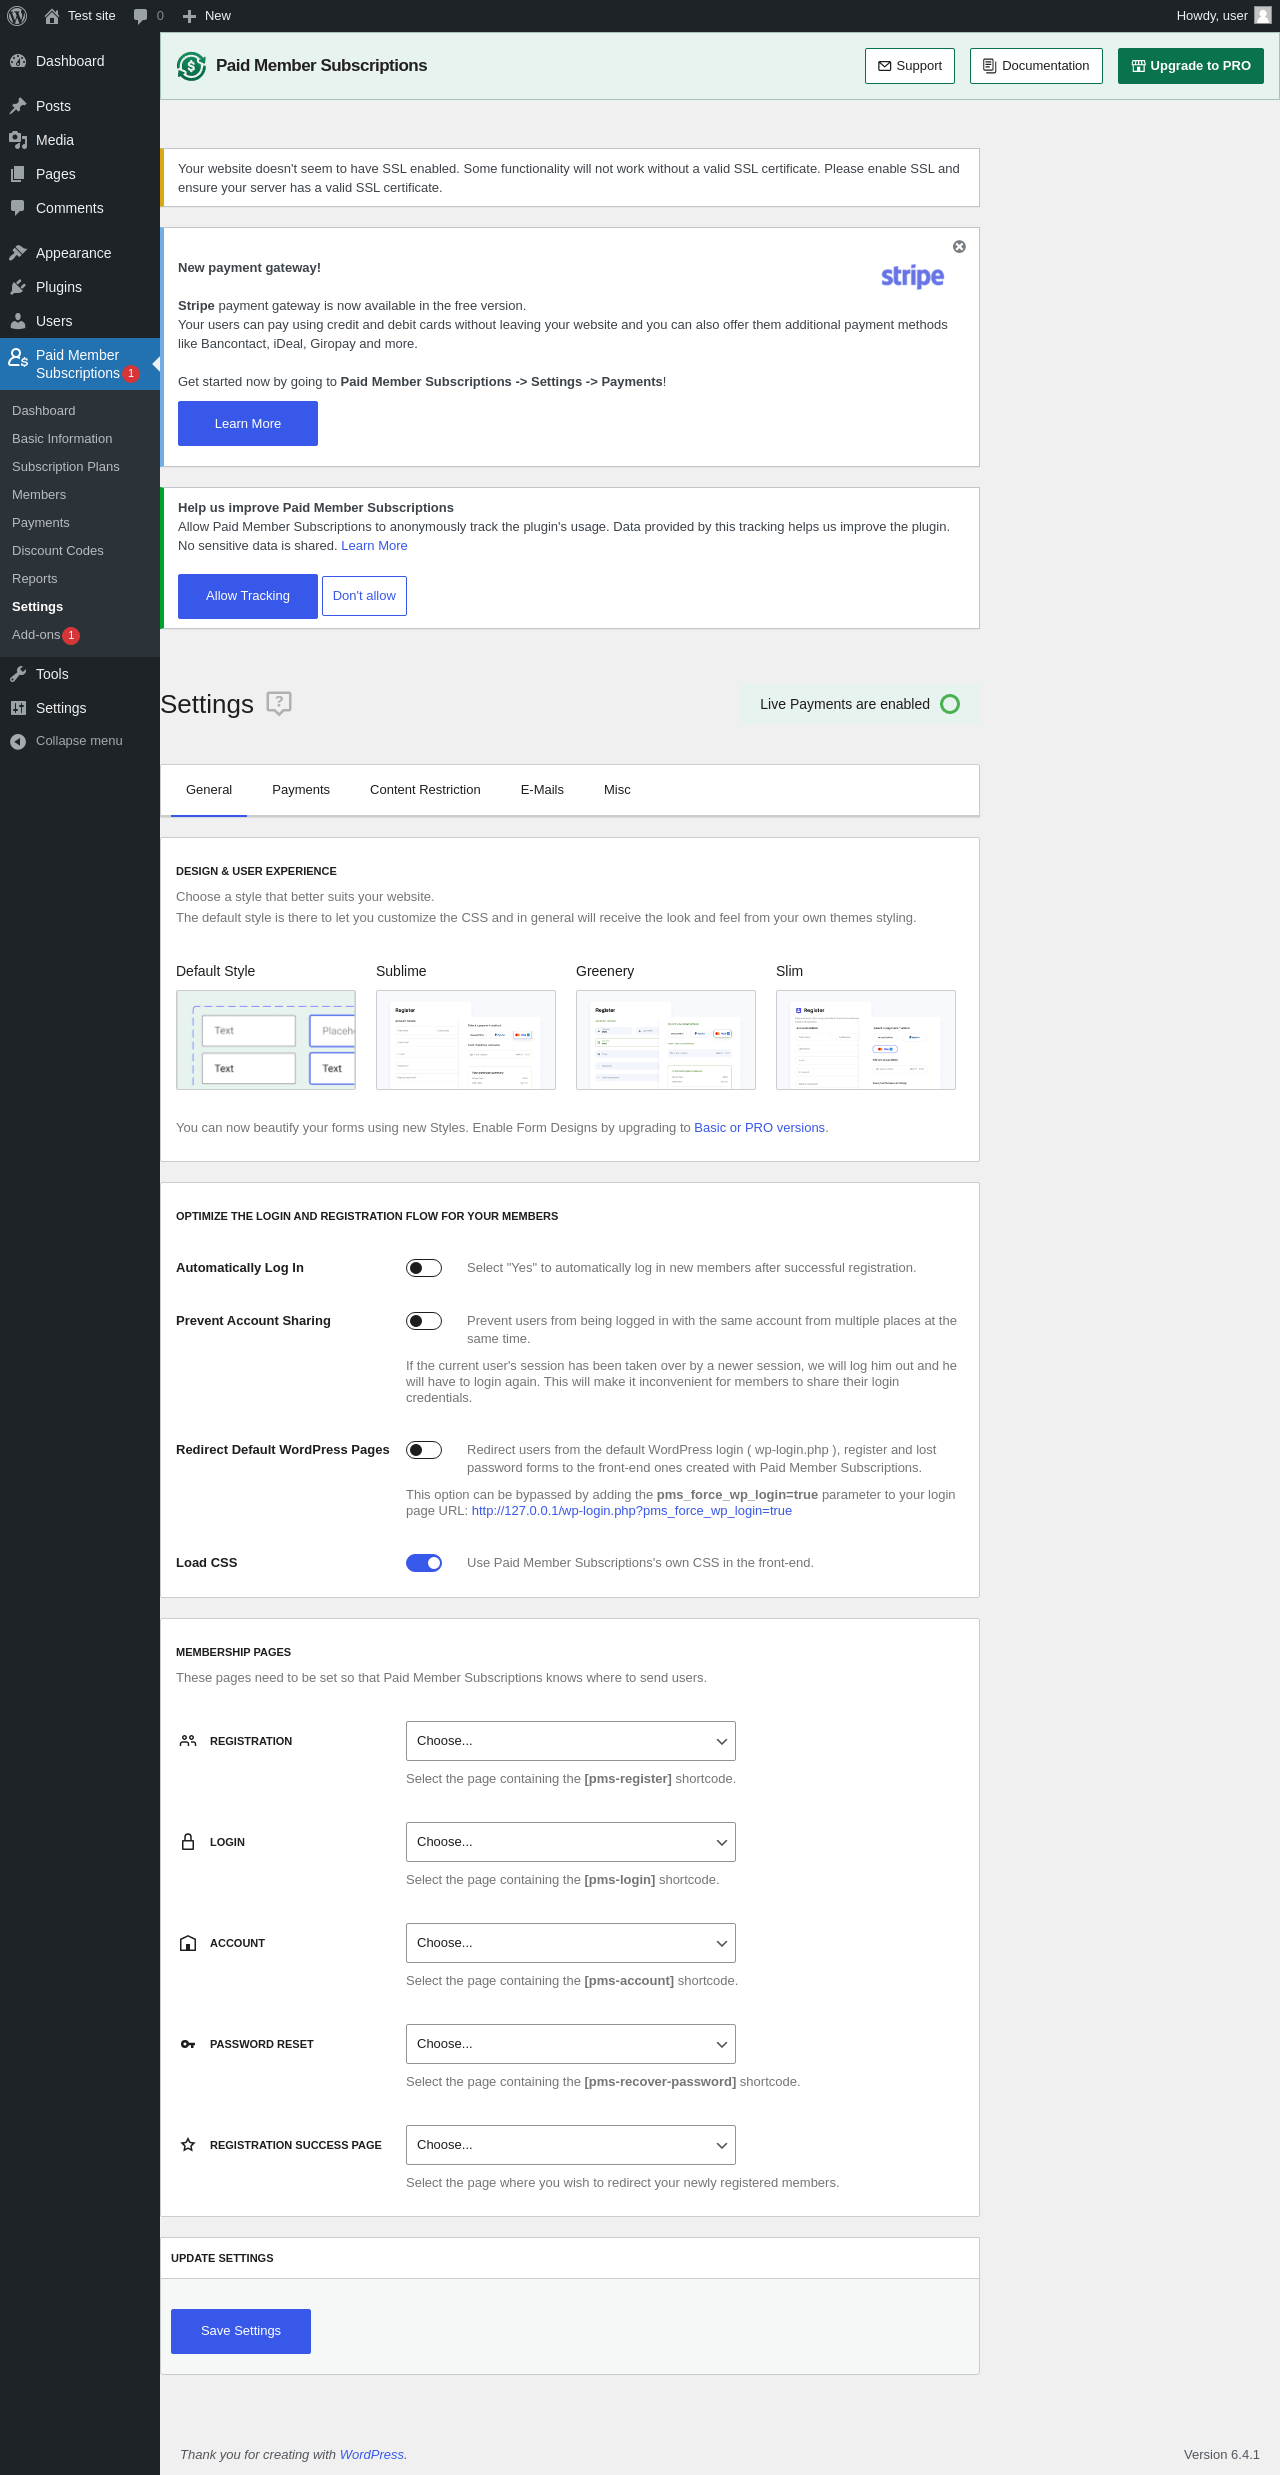This screenshot has width=1280, height=2475.
Task: Toggle Automatically Log In switch
Action: pyautogui.click(x=424, y=1268)
